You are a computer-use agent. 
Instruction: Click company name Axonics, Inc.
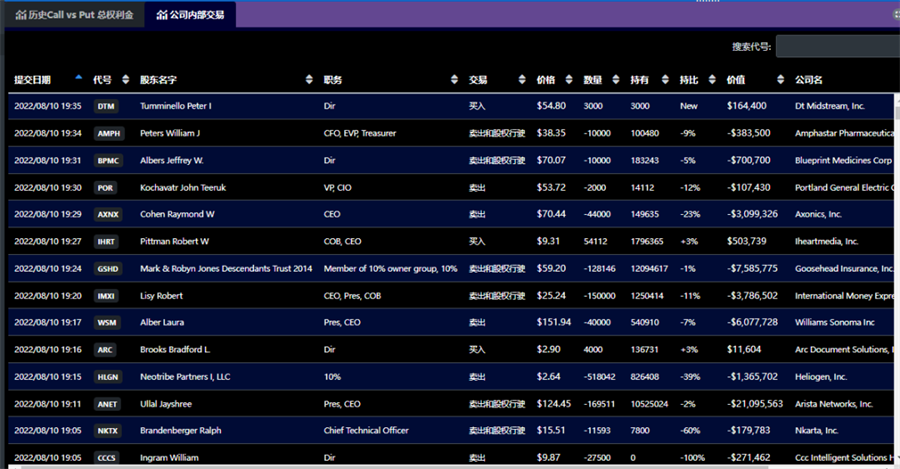click(x=818, y=214)
